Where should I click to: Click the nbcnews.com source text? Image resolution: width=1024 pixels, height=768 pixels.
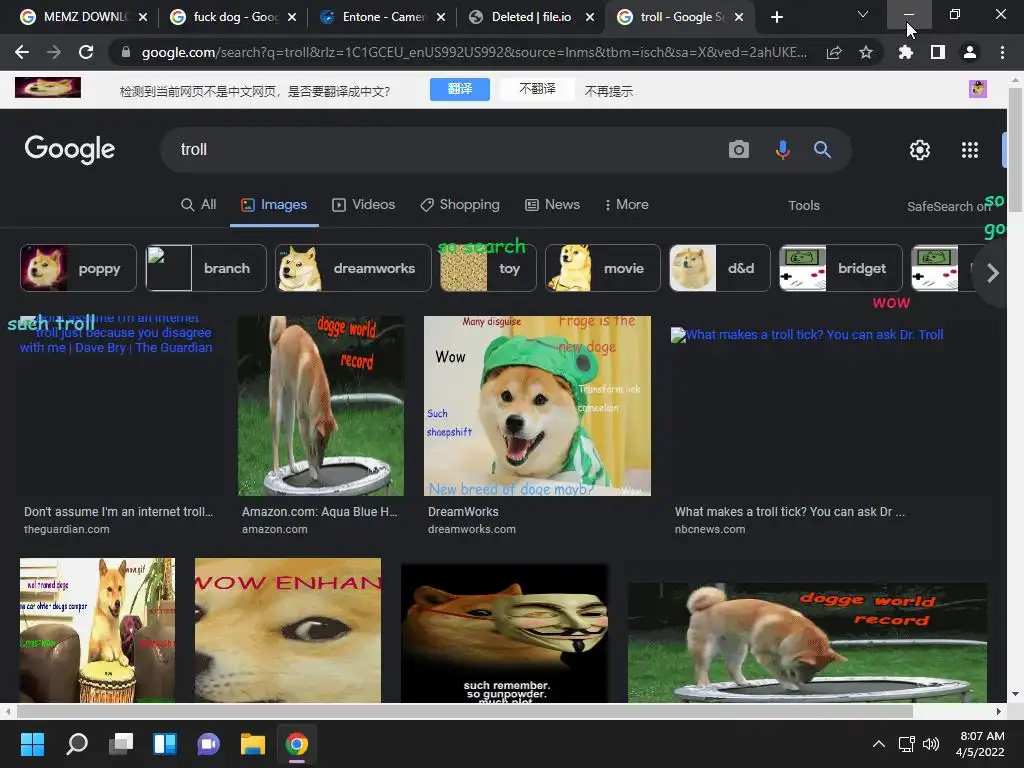(x=710, y=529)
